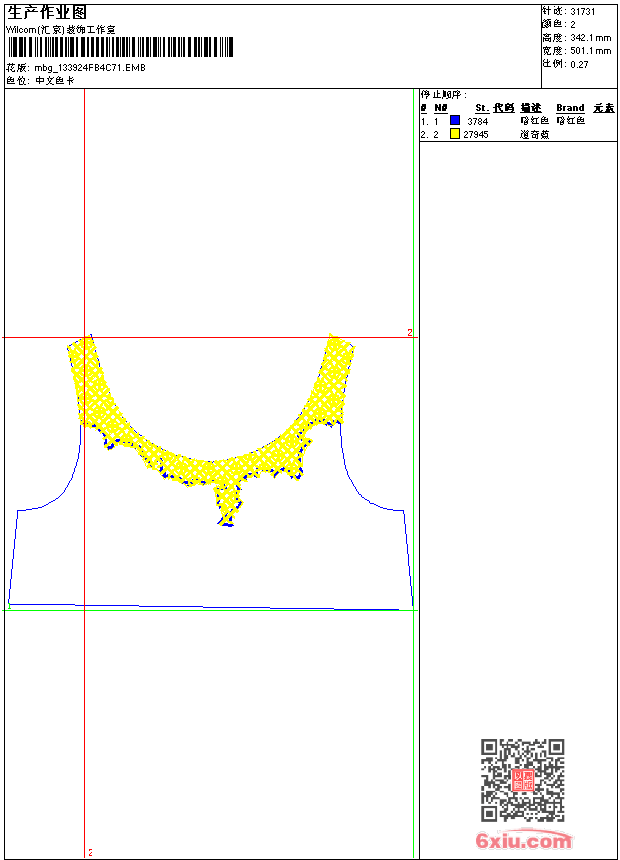Click the yellow color swatch in stop row 2
Screen dimensions: 620x860
coord(455,133)
